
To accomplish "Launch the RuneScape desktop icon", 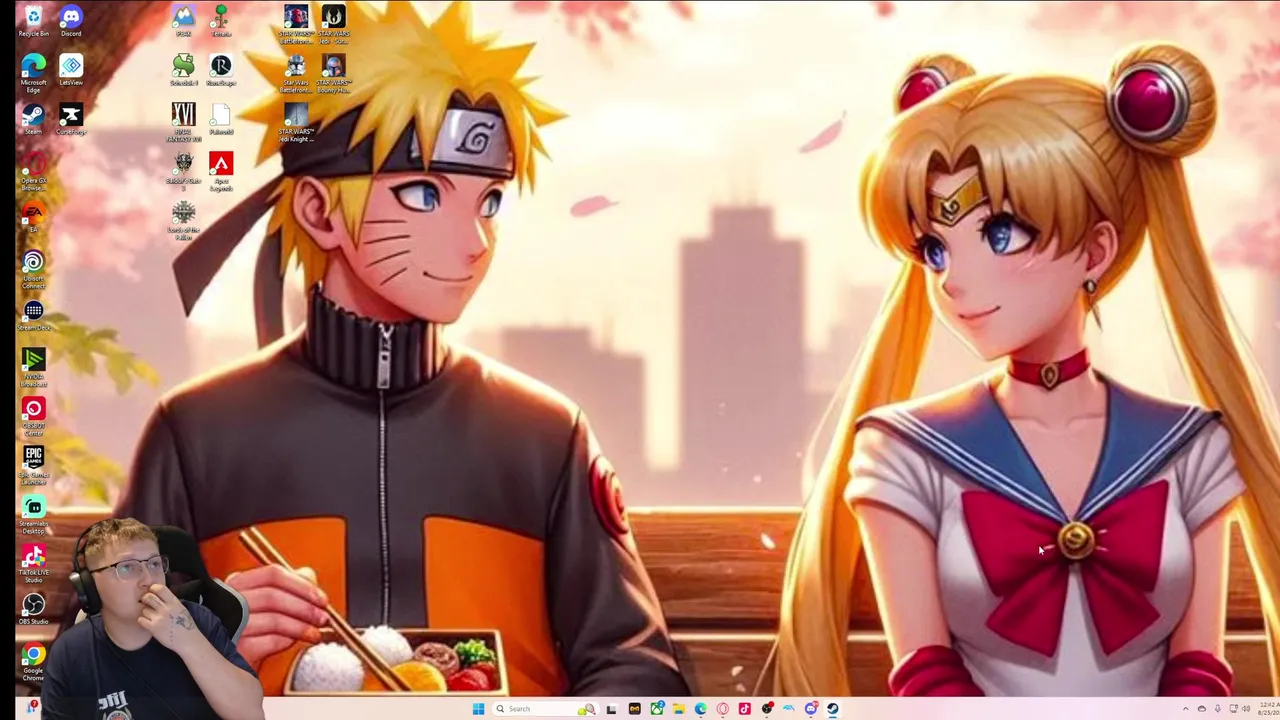I will (221, 70).
